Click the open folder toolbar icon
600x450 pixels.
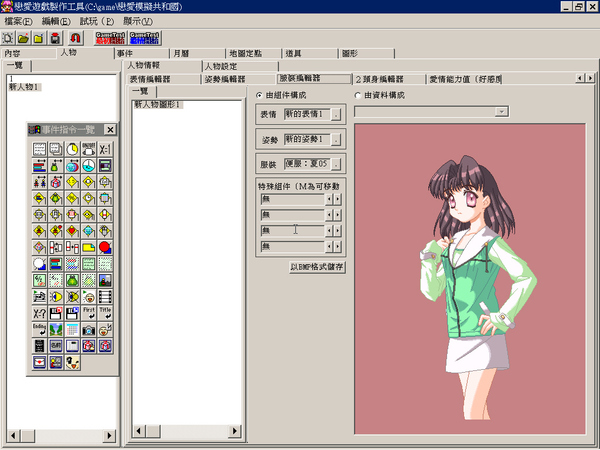23,38
